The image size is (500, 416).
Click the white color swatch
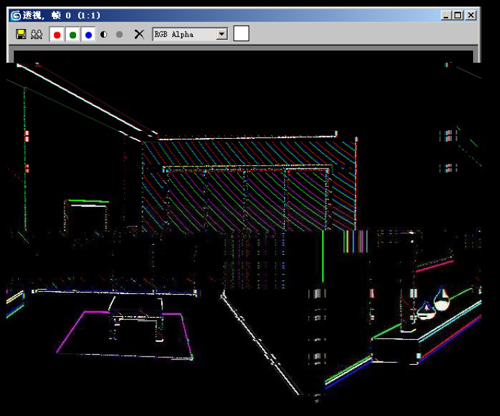point(241,34)
